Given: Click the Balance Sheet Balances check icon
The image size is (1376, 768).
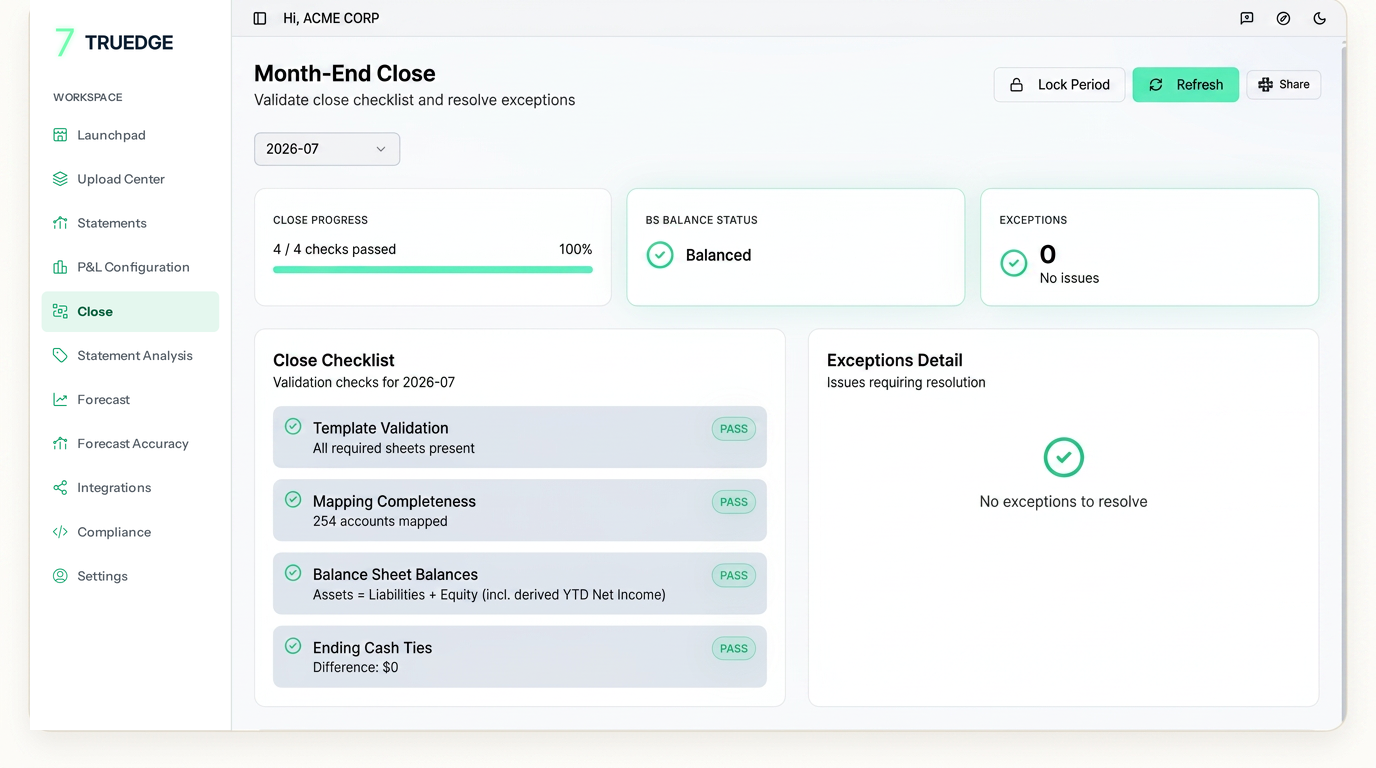Looking at the screenshot, I should (x=293, y=573).
